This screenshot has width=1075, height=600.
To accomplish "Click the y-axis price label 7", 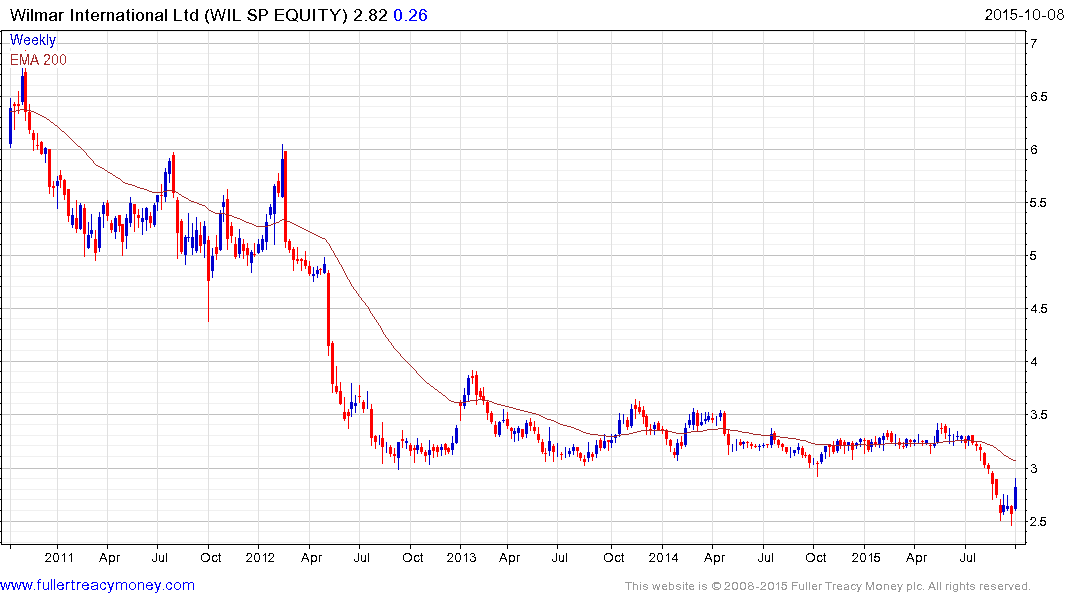I will tap(1033, 43).
